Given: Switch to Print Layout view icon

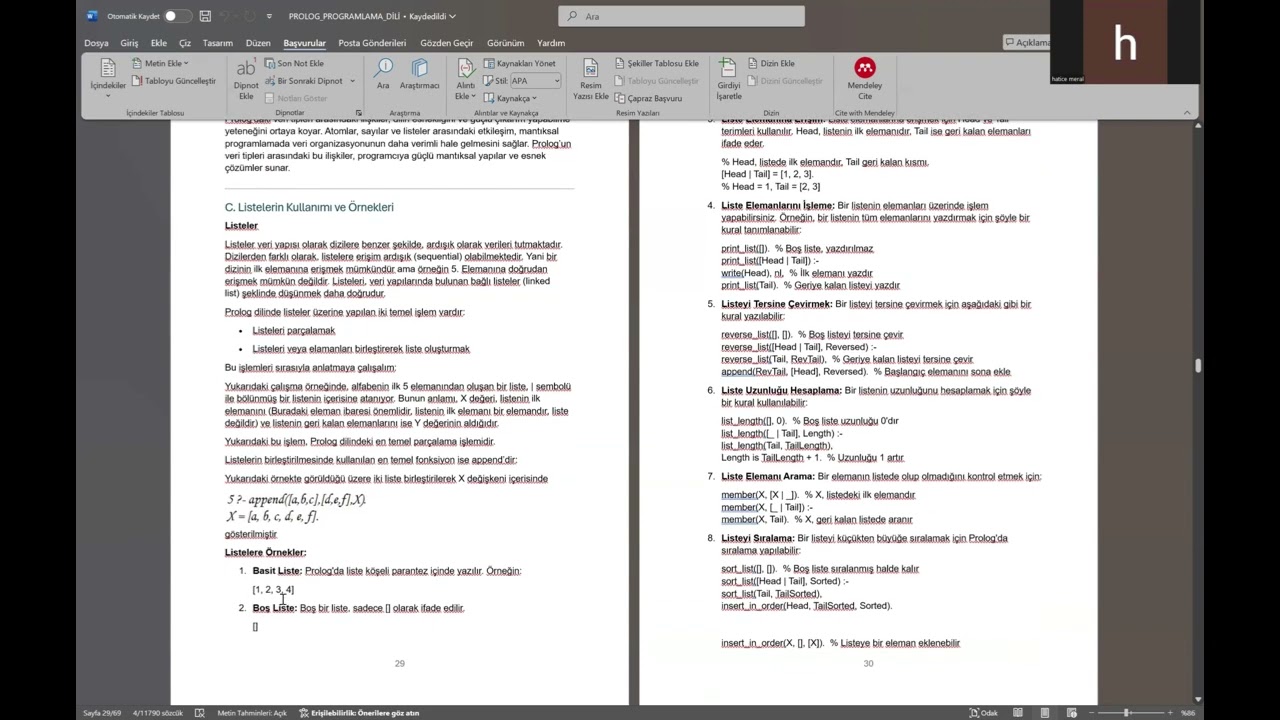Looking at the screenshot, I should (1045, 713).
